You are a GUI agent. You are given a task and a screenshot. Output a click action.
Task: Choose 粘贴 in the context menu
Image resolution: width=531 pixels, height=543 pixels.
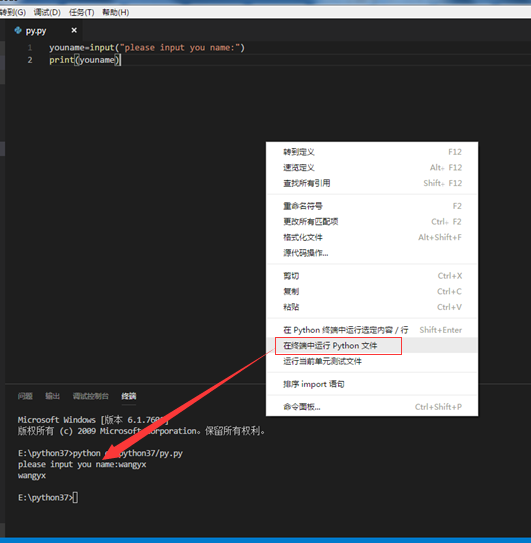point(372,307)
